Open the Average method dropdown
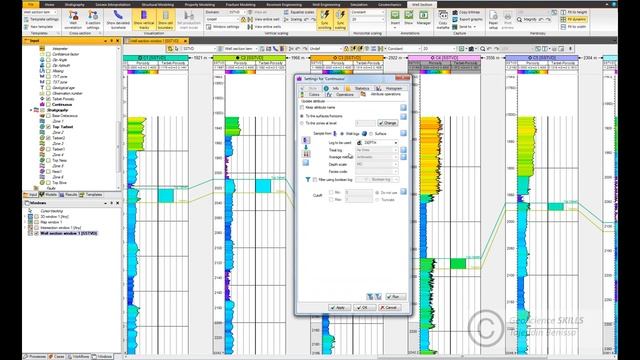This screenshot has width=640, height=360. point(377,157)
